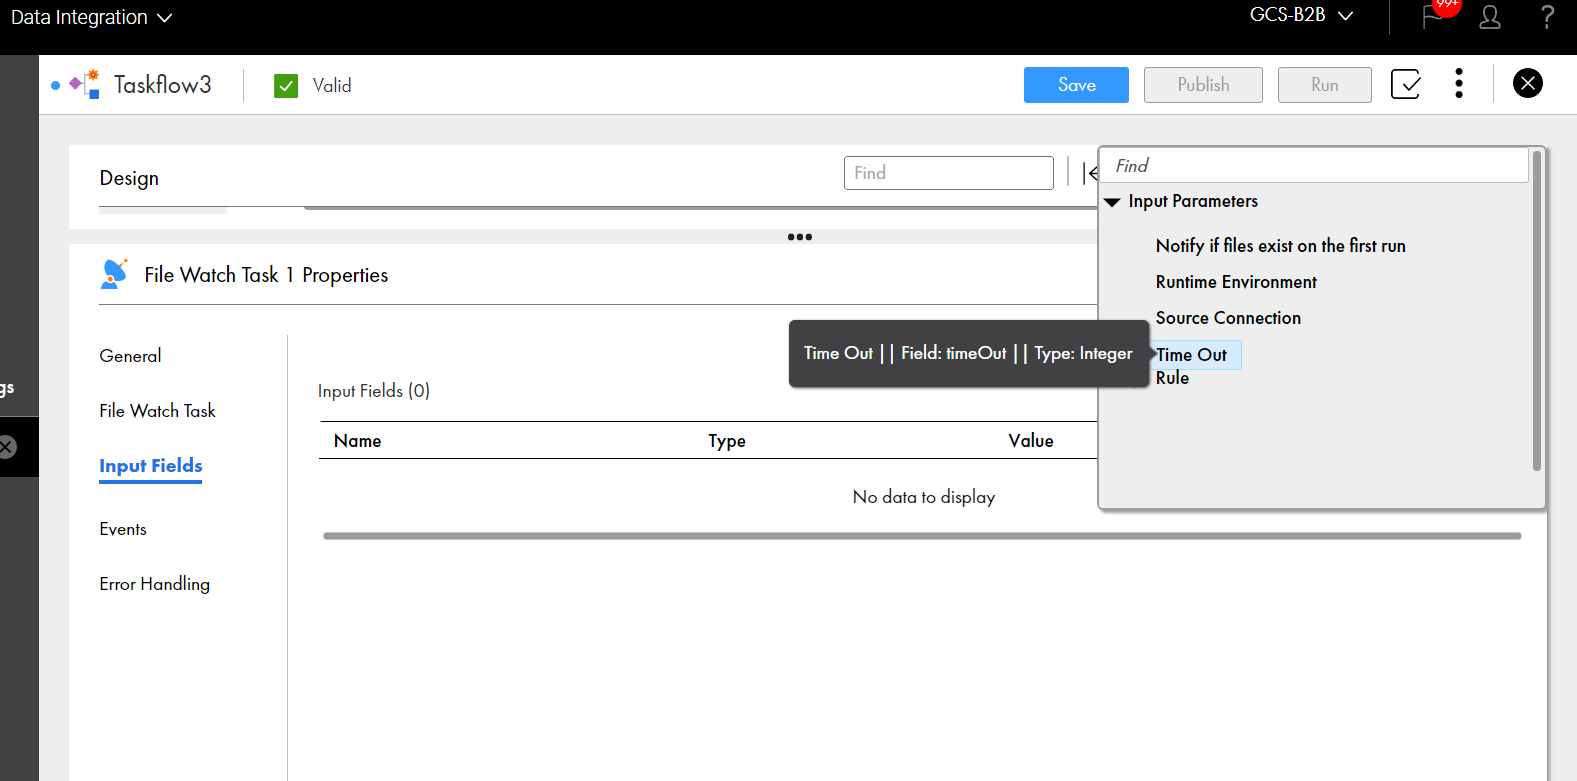Open the notifications flag icon
This screenshot has height=781, width=1577.
tap(1435, 17)
